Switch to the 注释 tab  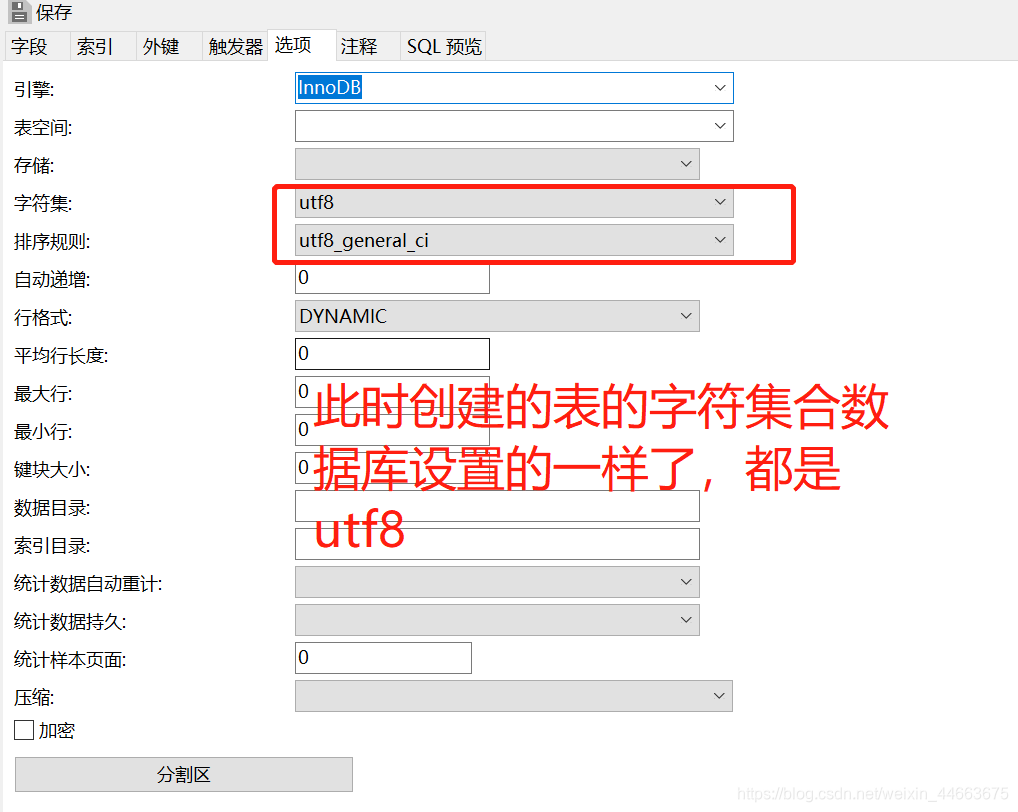point(358,46)
